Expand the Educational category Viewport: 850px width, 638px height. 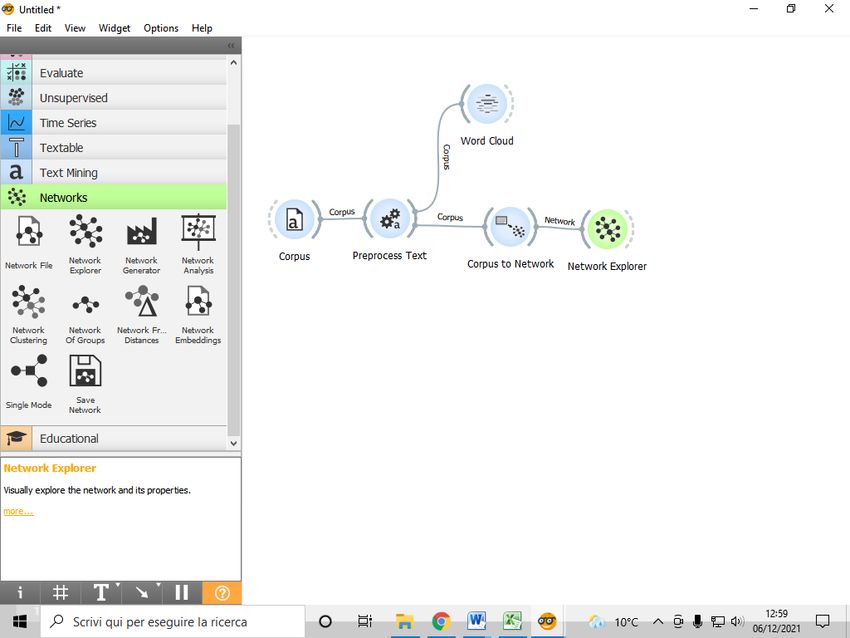[x=113, y=439]
